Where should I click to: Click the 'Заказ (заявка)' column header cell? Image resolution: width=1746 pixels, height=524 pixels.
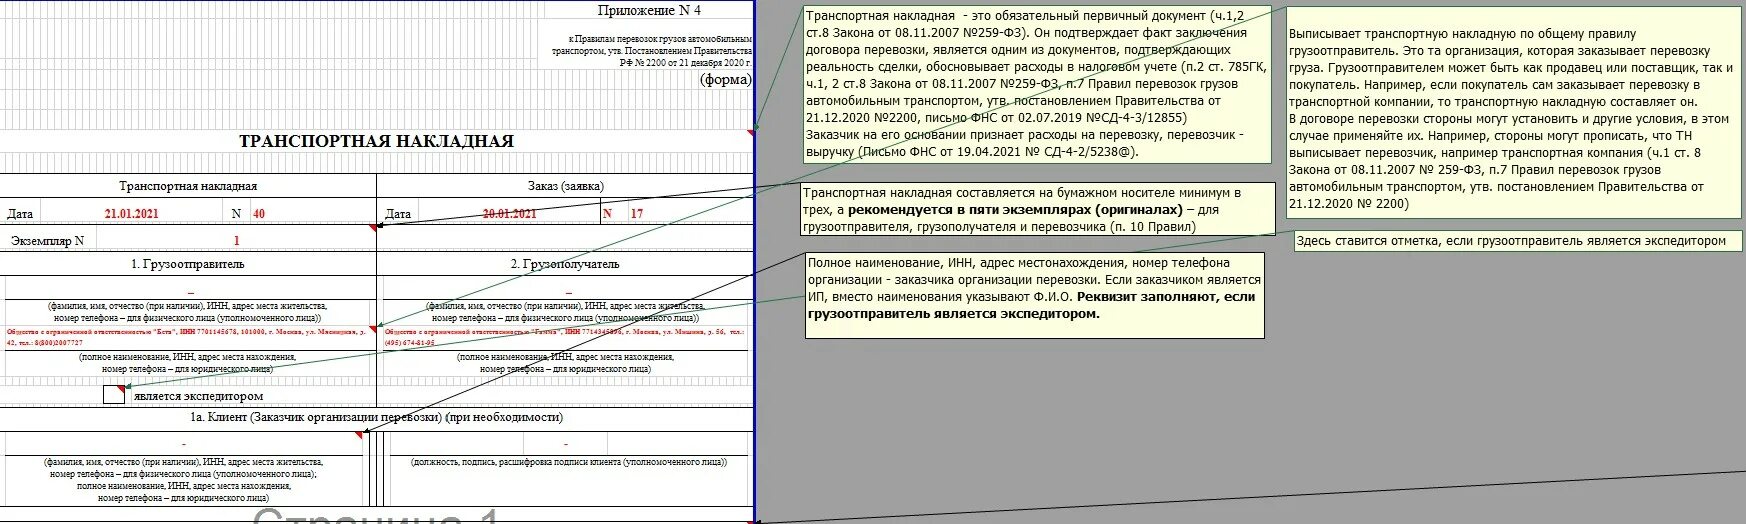click(565, 186)
